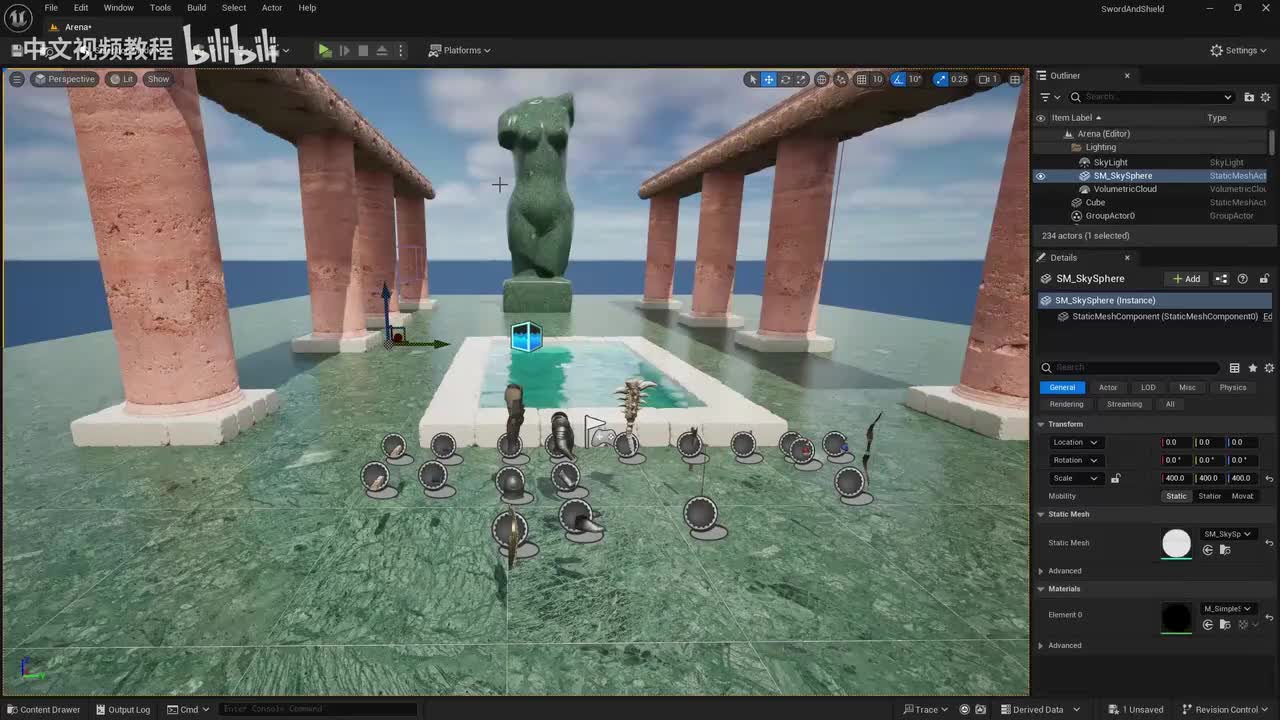This screenshot has height=720, width=1280.
Task: Change scale snap value 0.25
Action: pyautogui.click(x=959, y=79)
